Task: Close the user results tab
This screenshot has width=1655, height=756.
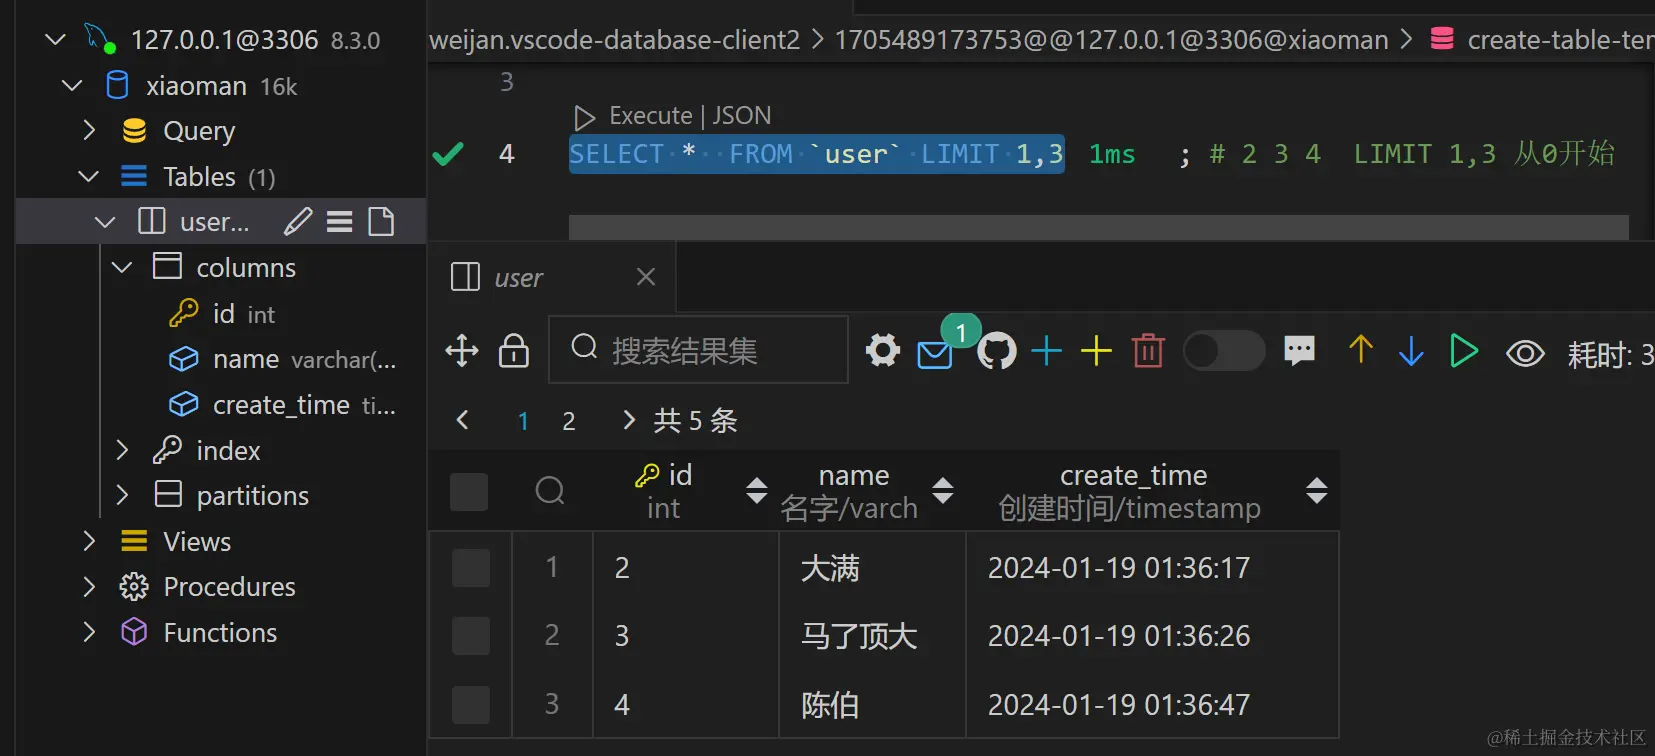Action: (x=646, y=276)
